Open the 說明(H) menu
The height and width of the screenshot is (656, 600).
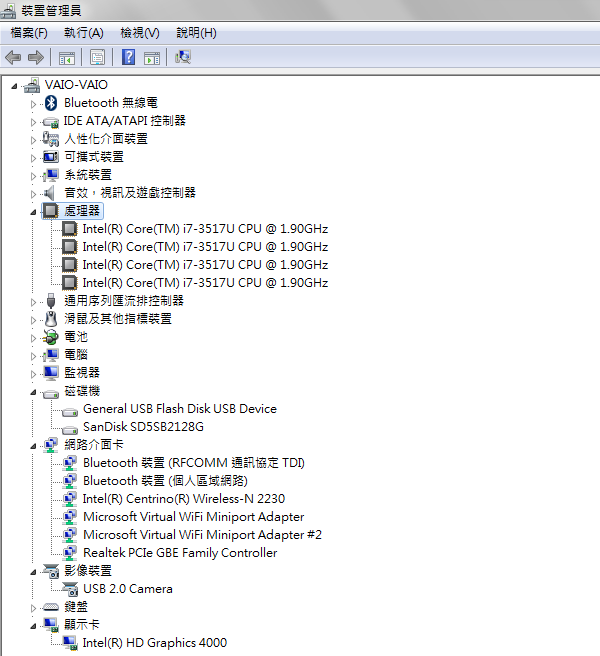(196, 33)
